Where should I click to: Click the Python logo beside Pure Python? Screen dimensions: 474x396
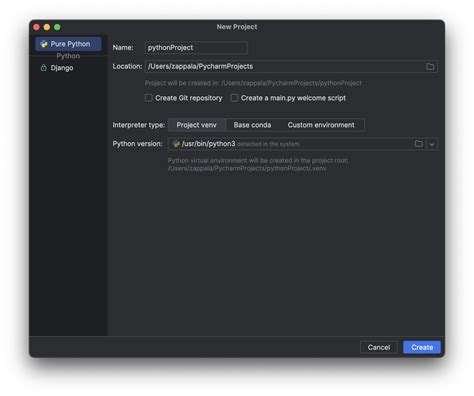coord(44,44)
